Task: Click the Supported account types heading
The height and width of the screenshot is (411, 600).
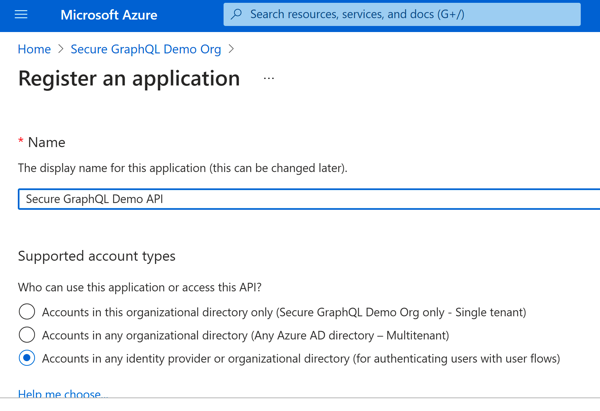Action: tap(96, 256)
